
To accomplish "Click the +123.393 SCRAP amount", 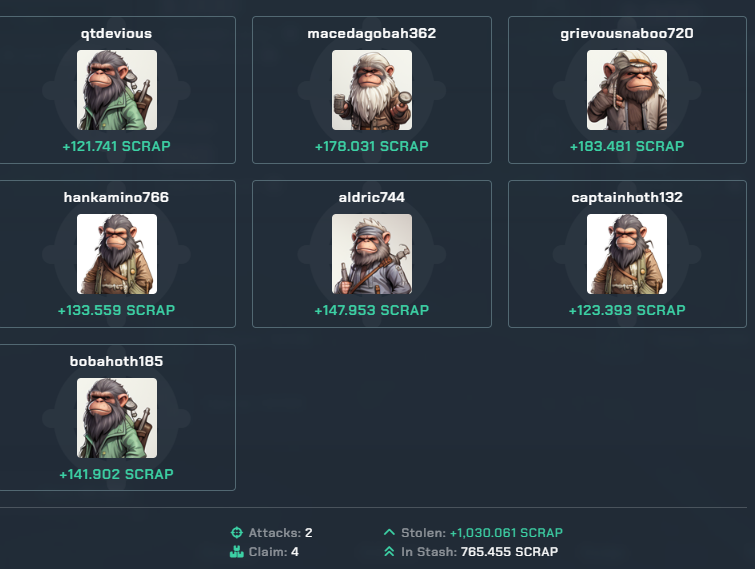I will click(x=627, y=310).
